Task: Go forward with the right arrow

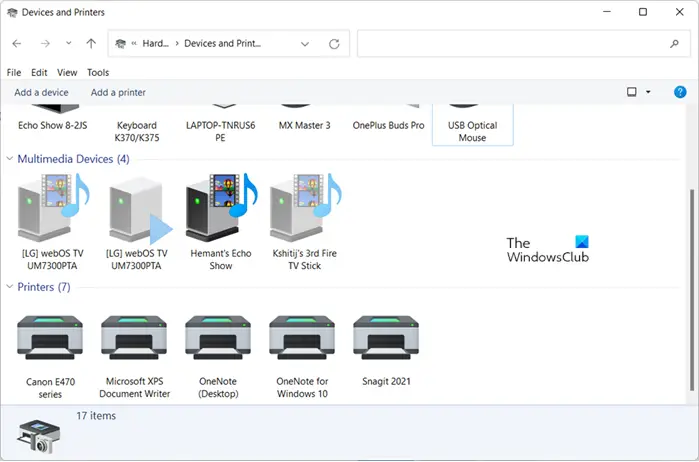Action: [x=45, y=44]
